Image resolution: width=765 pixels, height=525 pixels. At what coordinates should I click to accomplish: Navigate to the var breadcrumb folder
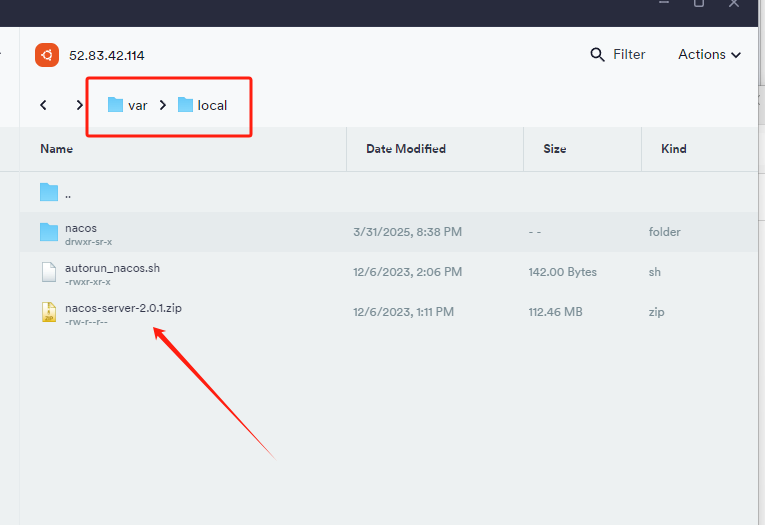click(127, 105)
